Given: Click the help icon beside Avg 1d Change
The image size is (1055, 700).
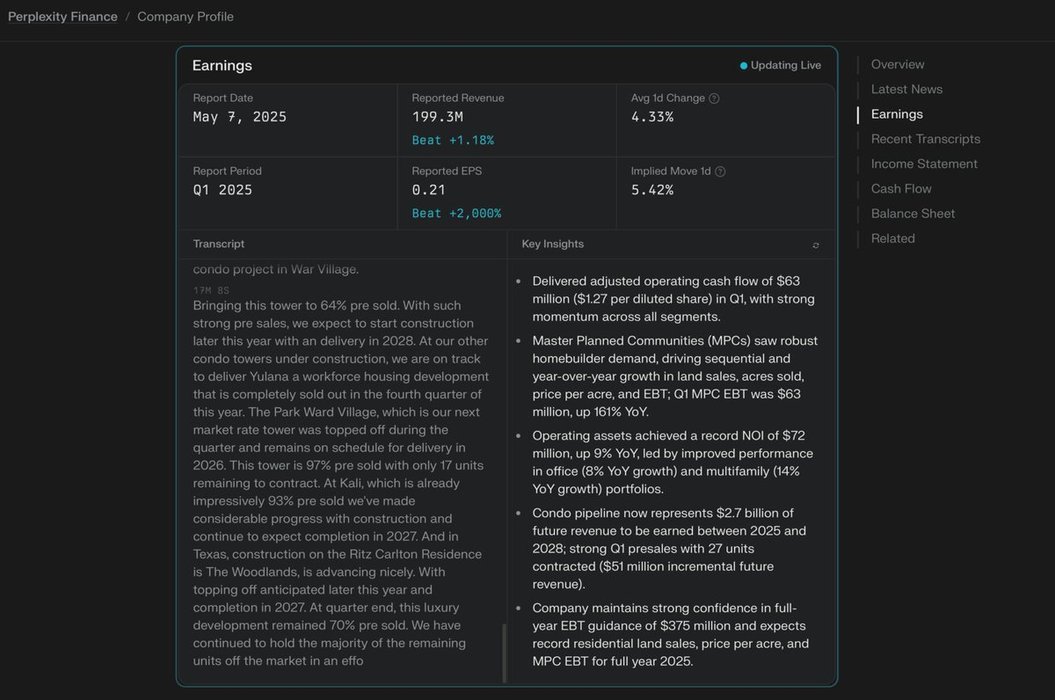Looking at the screenshot, I should [714, 99].
